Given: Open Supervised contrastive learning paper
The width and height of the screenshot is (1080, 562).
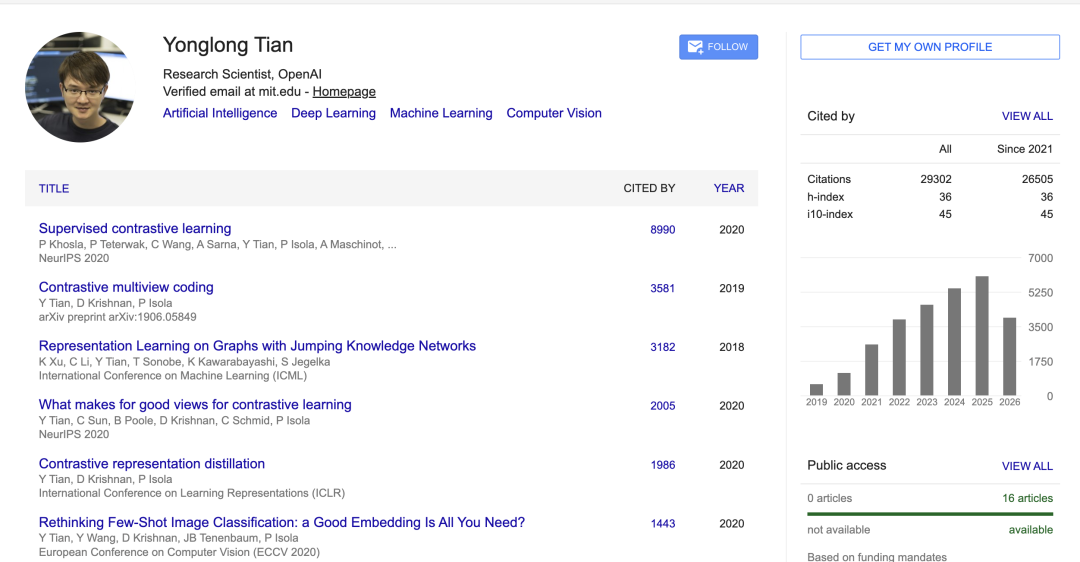Looking at the screenshot, I should 135,228.
